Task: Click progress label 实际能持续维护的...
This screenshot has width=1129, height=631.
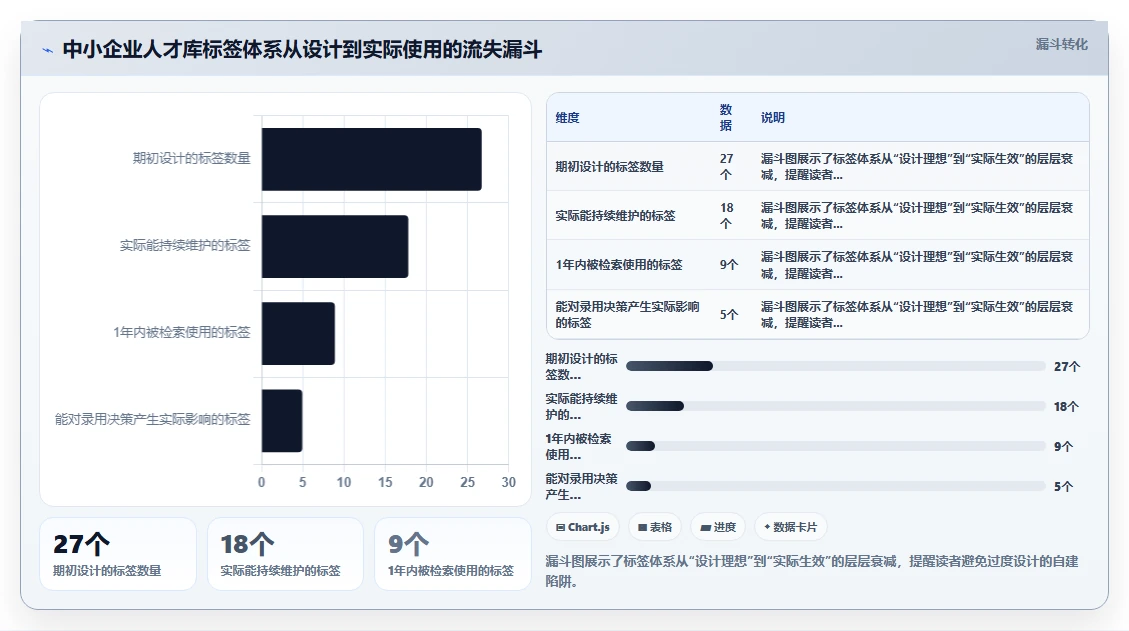Action: 581,406
